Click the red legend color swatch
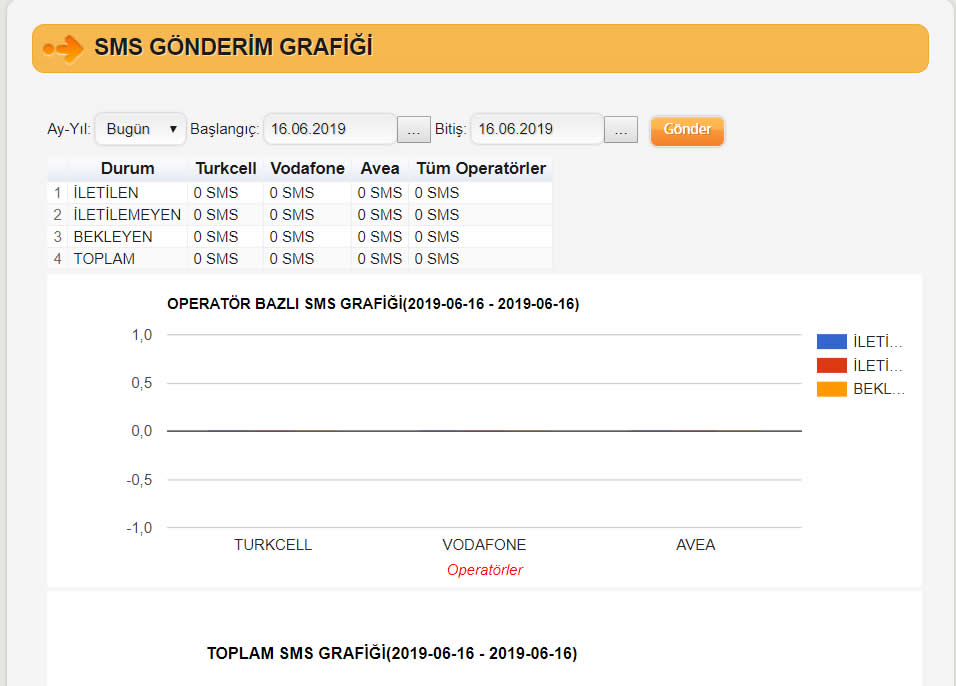Image resolution: width=956 pixels, height=686 pixels. click(x=831, y=366)
